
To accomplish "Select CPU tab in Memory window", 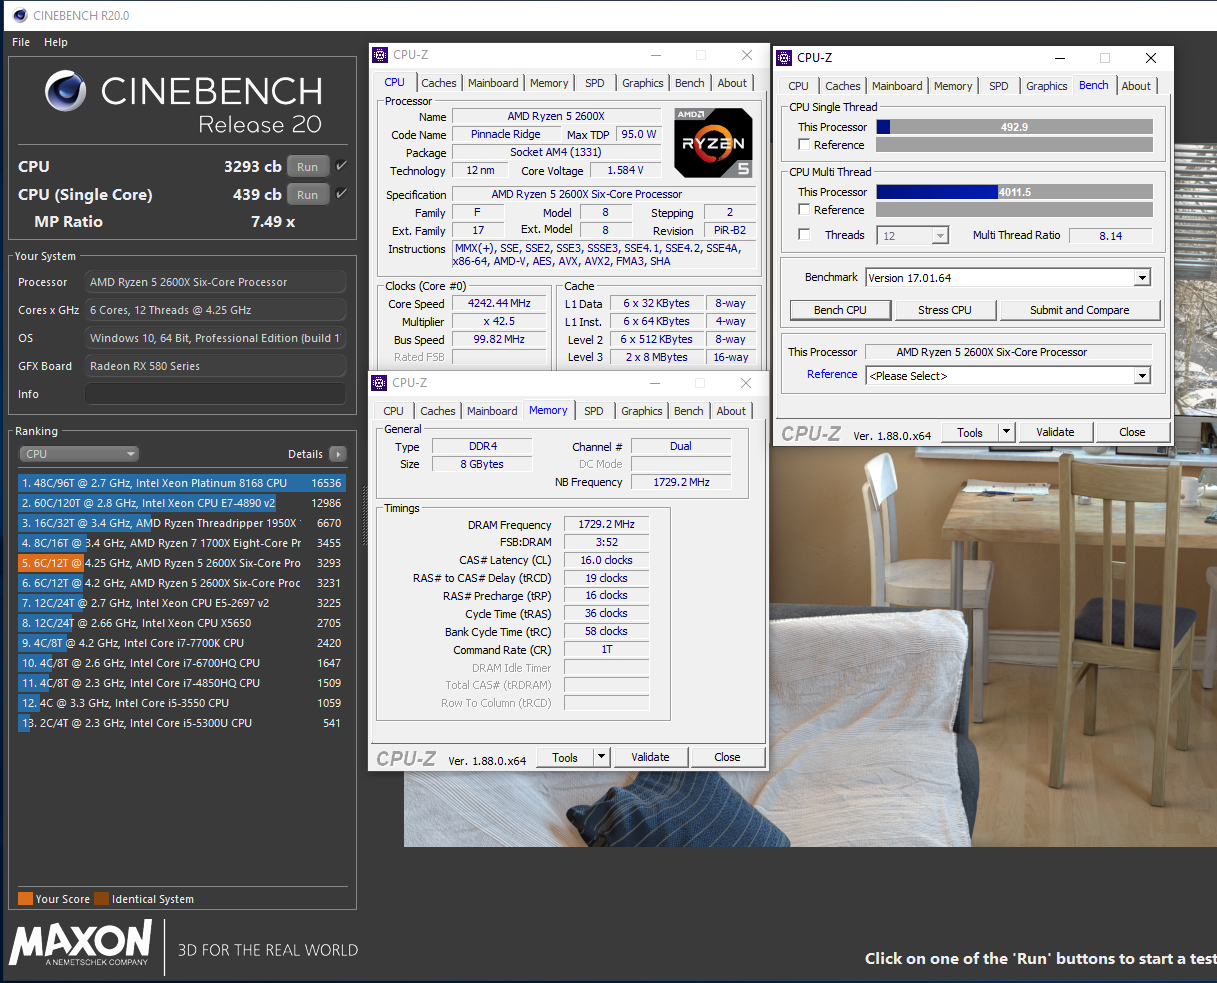I will [x=394, y=411].
